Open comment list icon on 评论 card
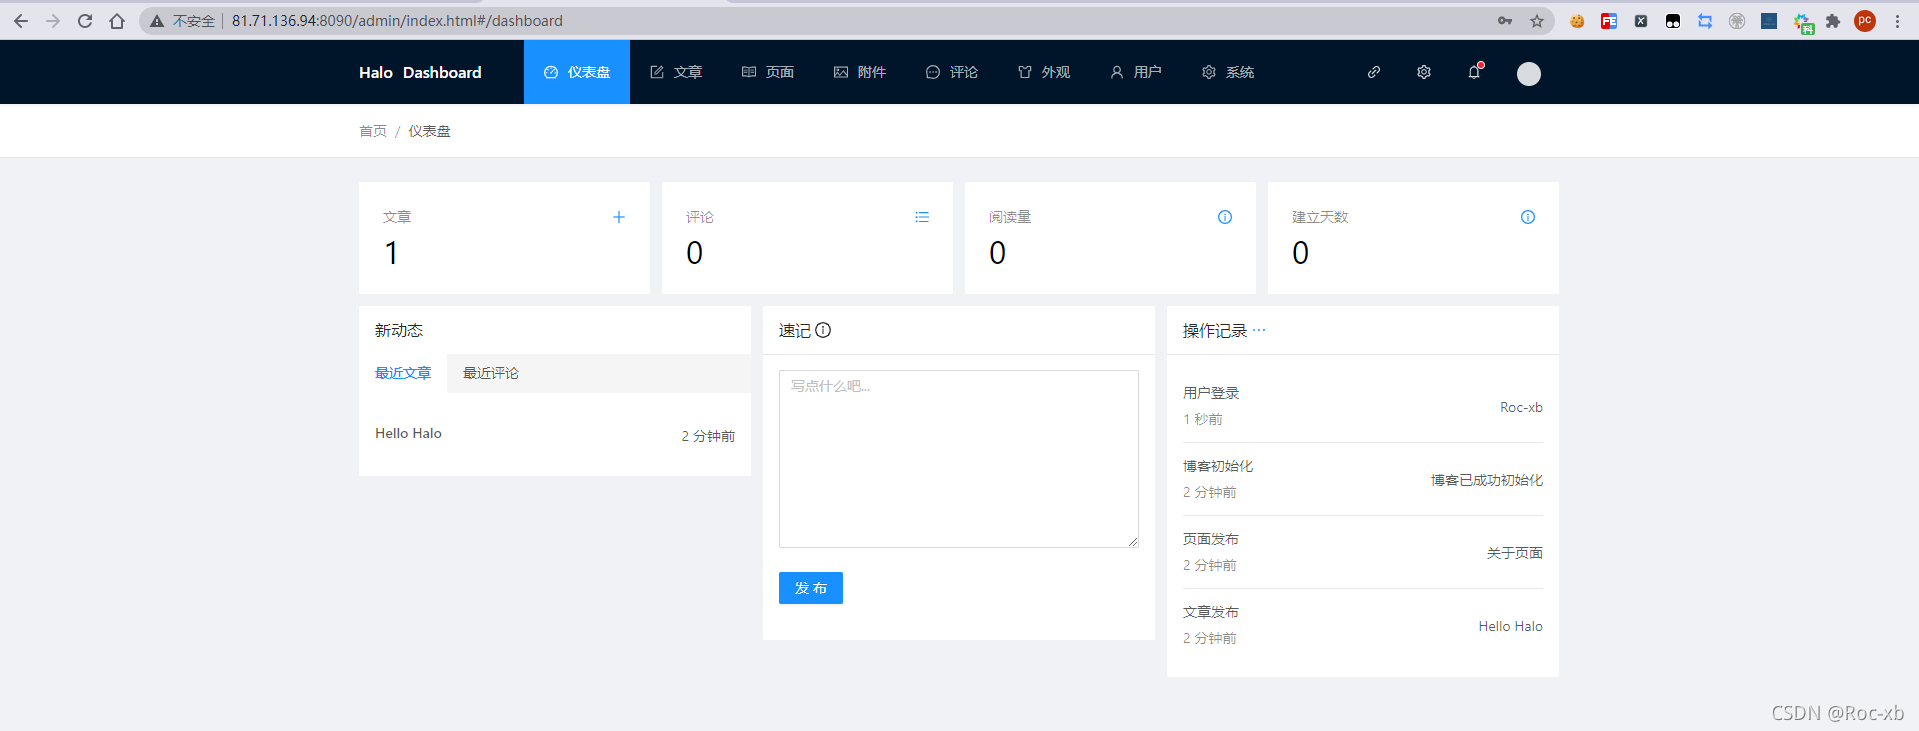The image size is (1919, 731). [x=922, y=217]
